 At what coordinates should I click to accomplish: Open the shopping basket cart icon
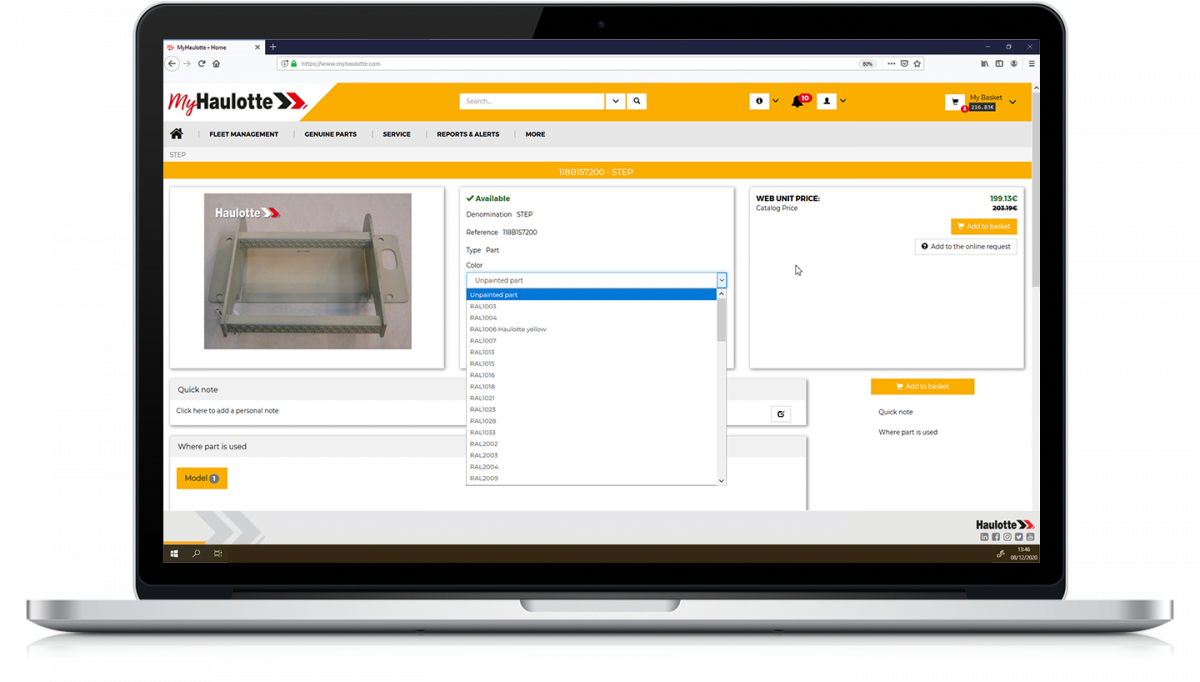click(x=955, y=102)
